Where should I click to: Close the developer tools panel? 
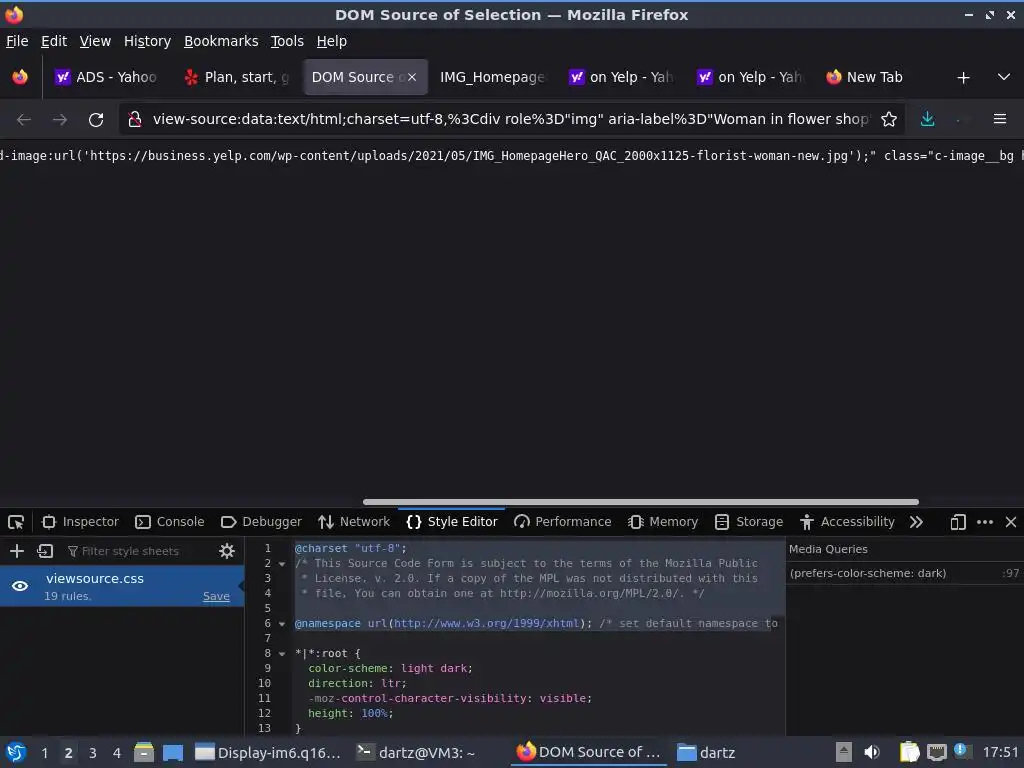pos(1011,522)
